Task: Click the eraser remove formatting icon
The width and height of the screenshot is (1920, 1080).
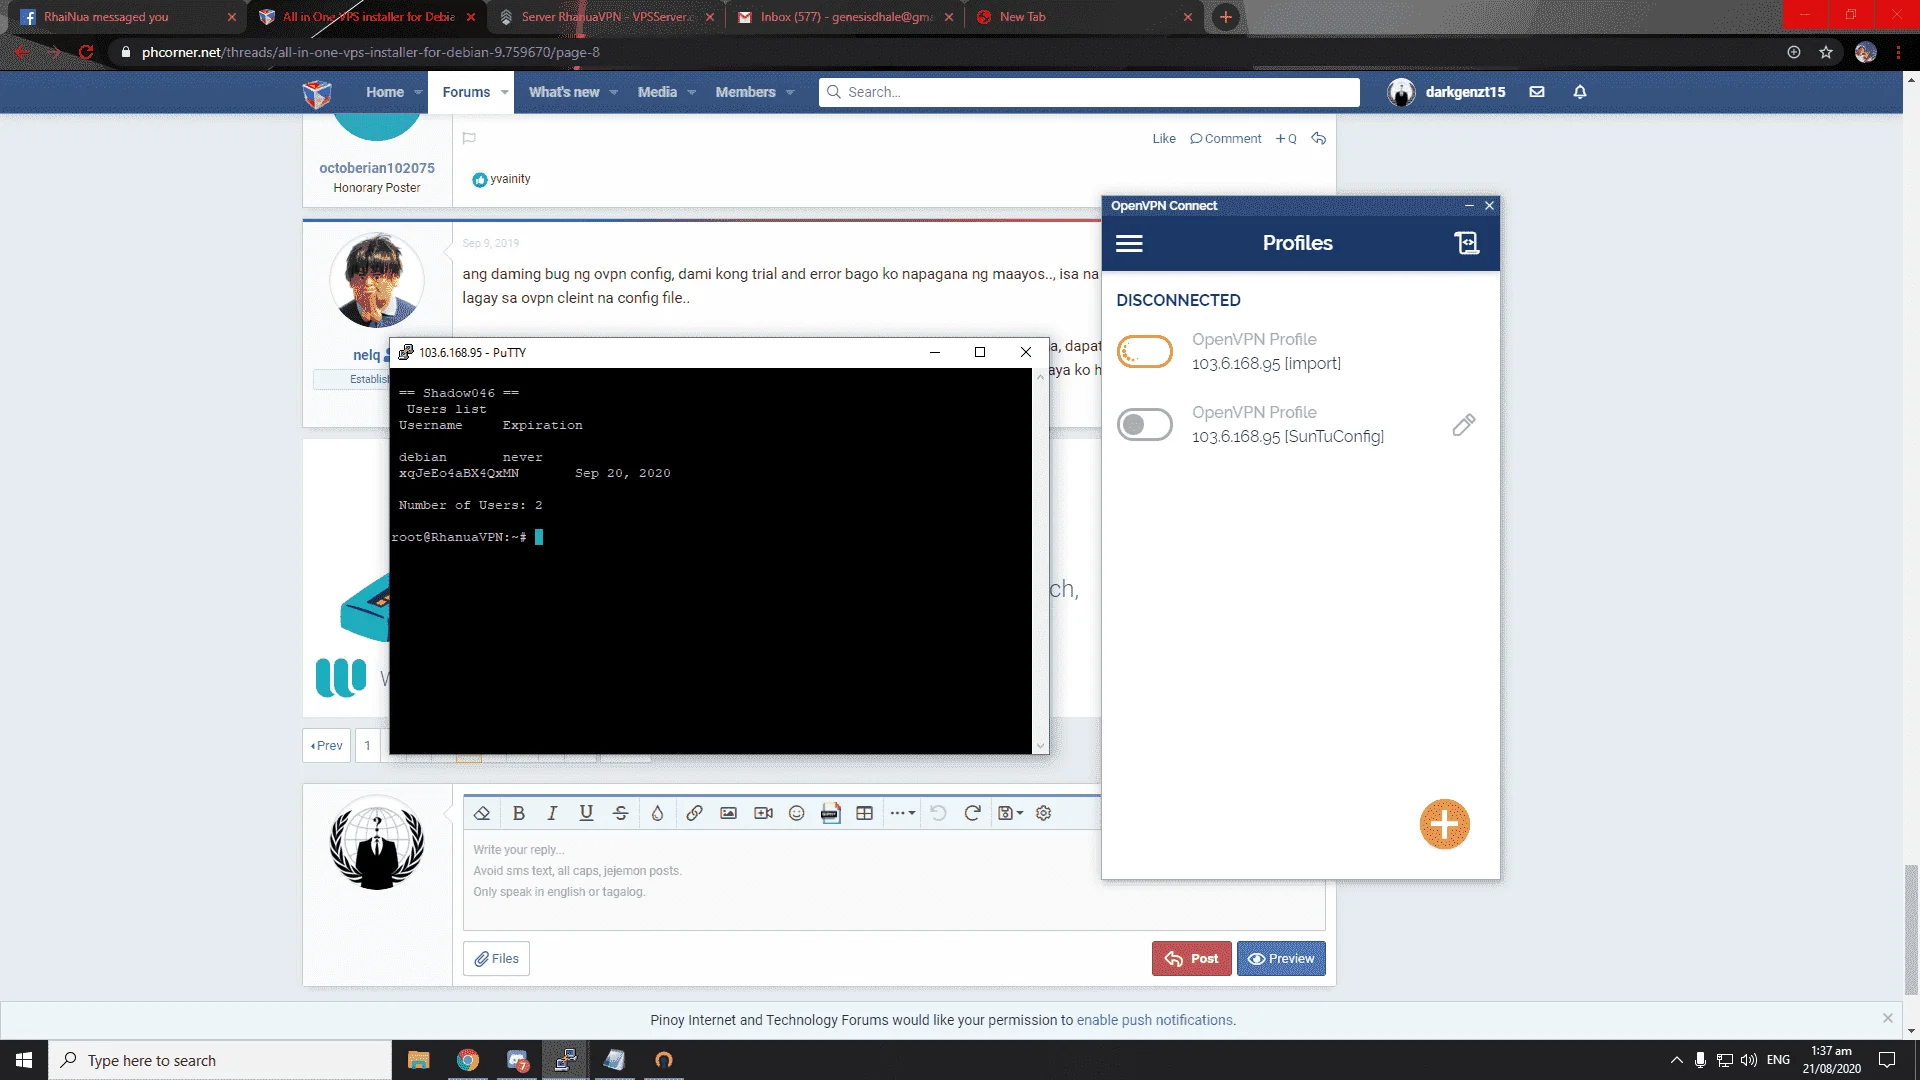Action: tap(482, 813)
